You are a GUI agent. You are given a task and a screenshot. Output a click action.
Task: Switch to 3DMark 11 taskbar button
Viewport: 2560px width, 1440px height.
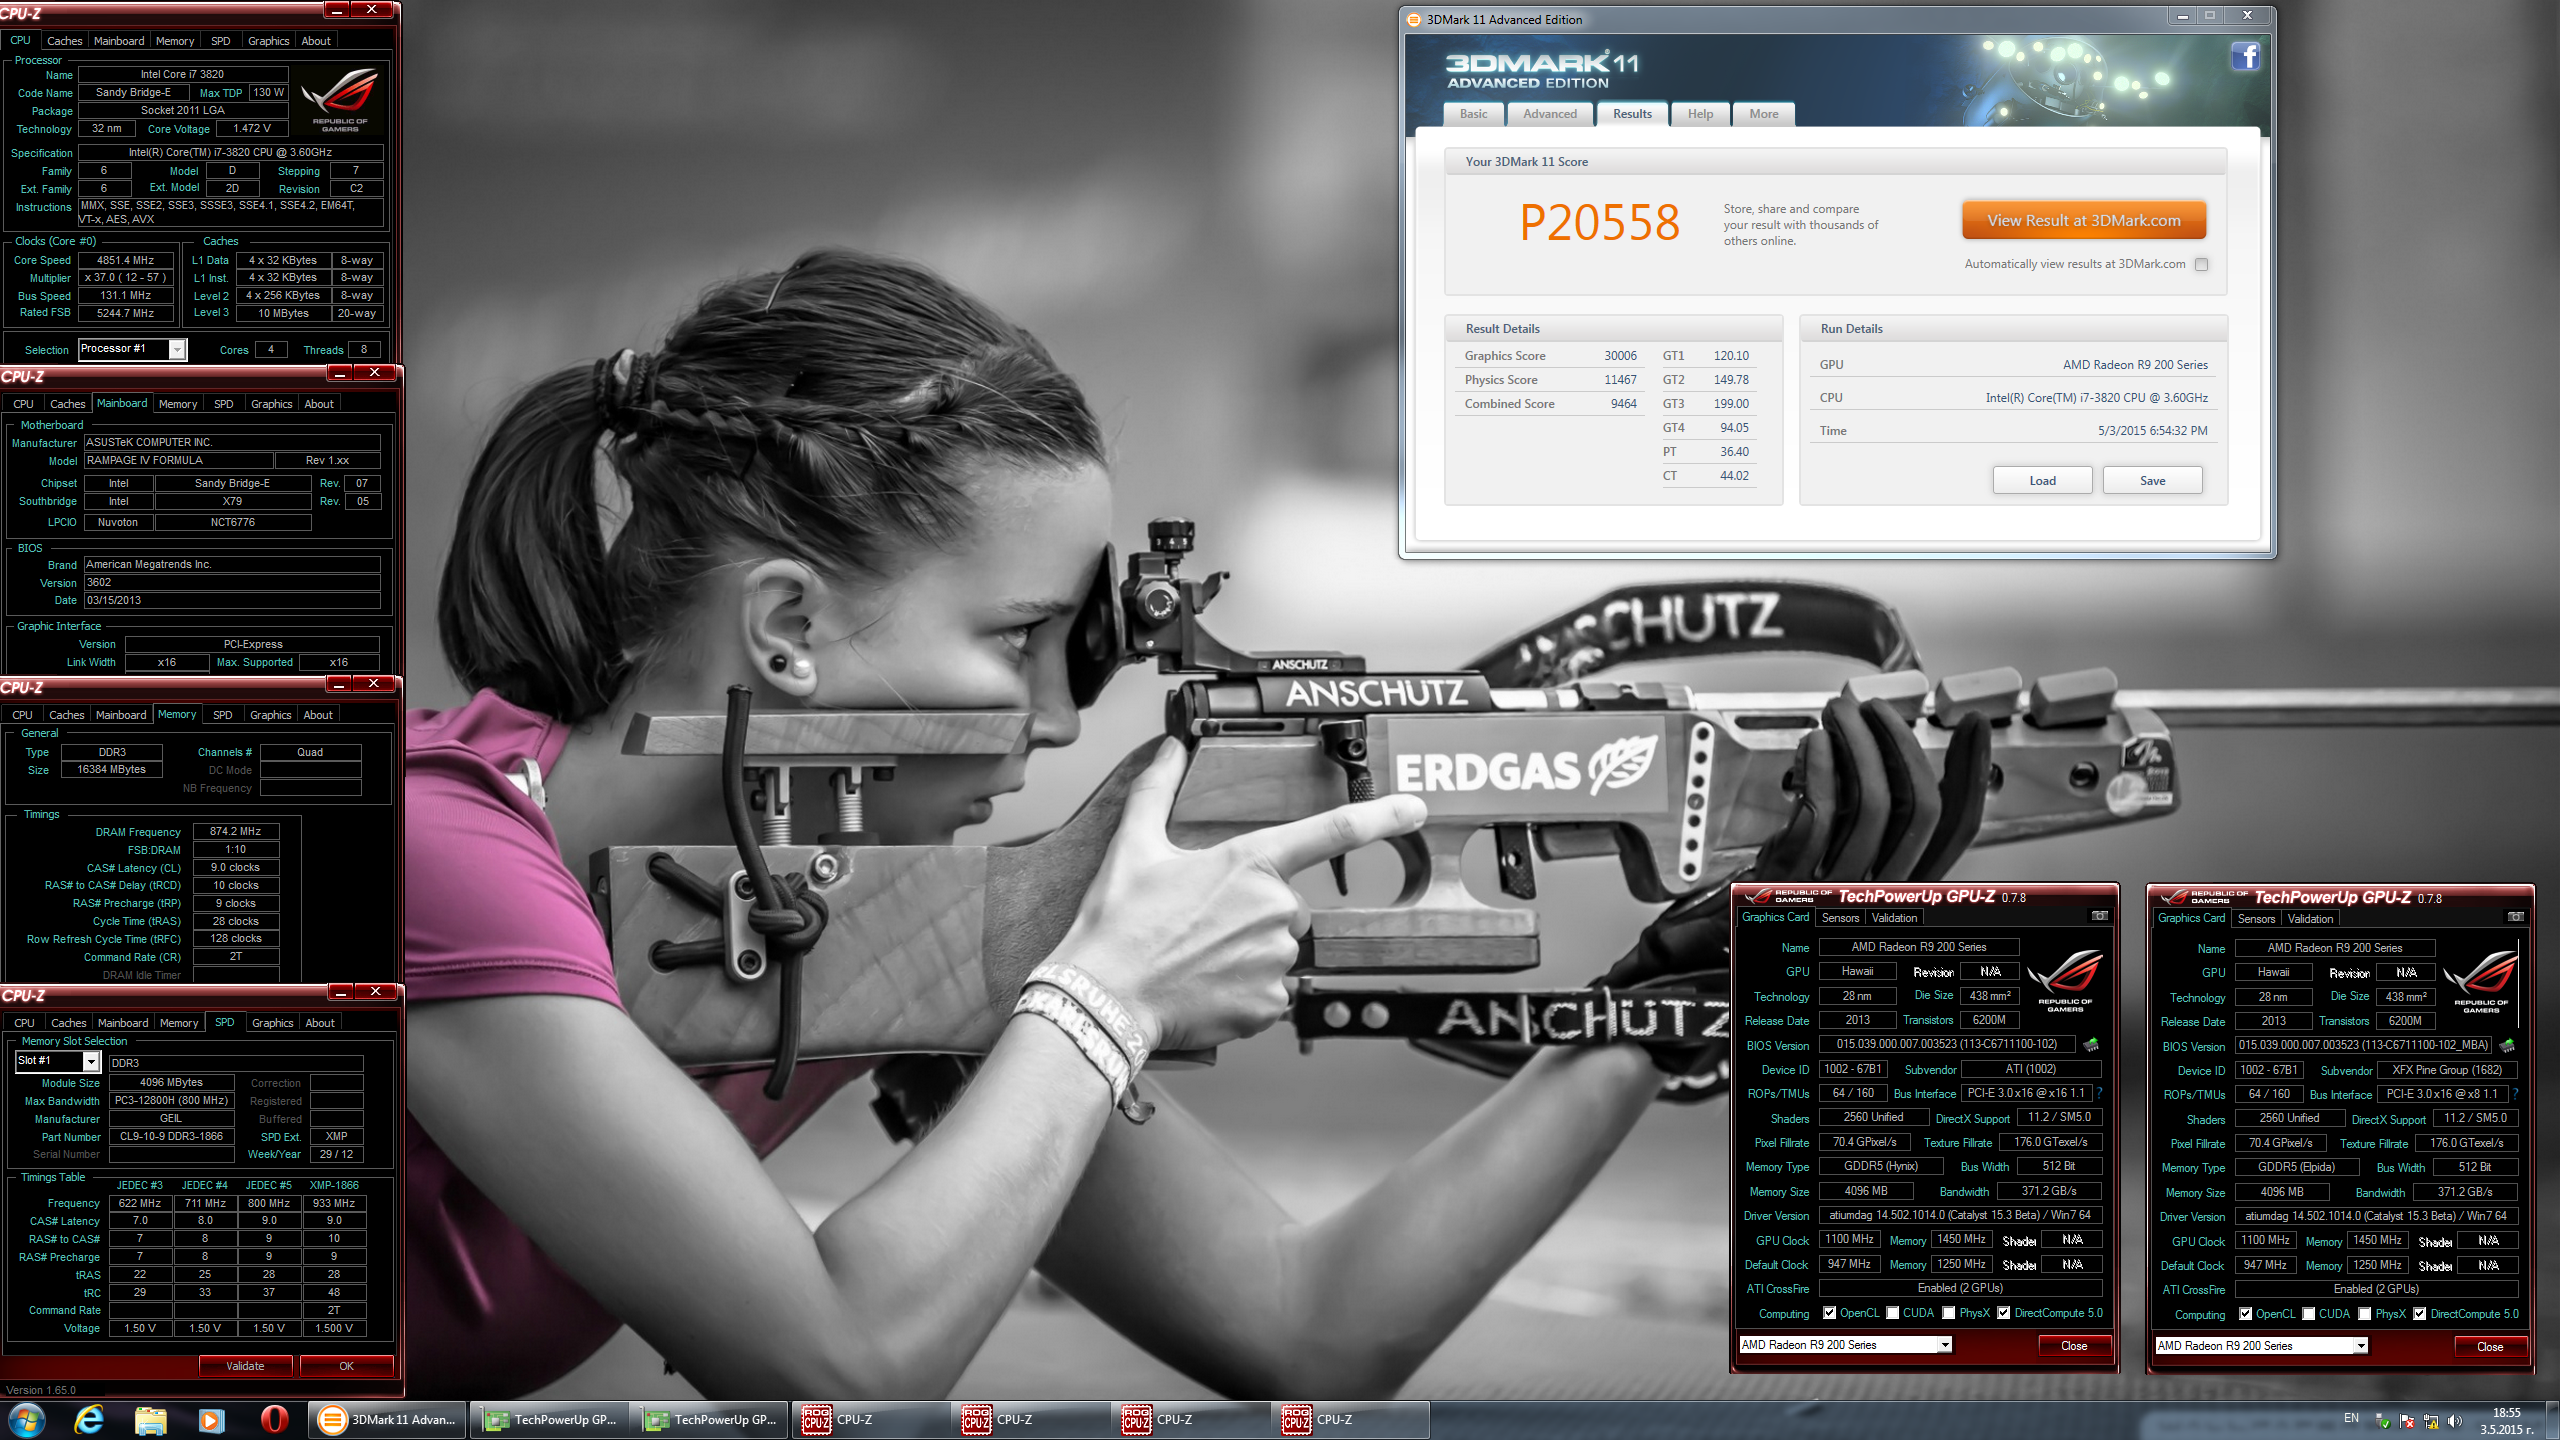(x=386, y=1420)
